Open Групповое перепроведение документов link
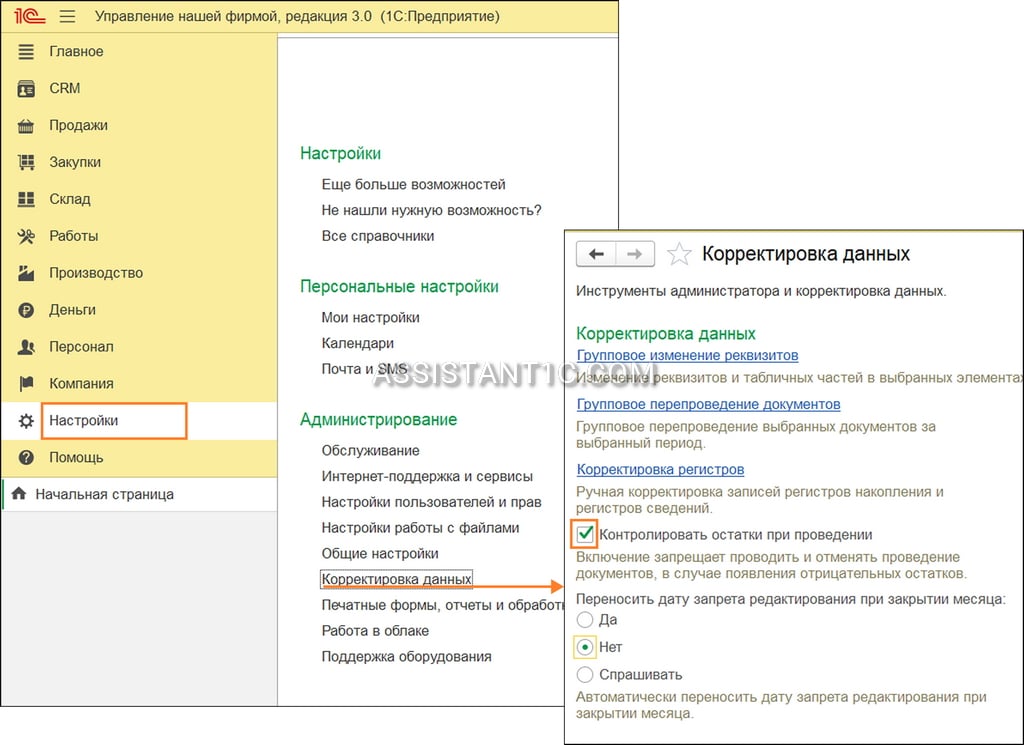1024x745 pixels. (708, 405)
